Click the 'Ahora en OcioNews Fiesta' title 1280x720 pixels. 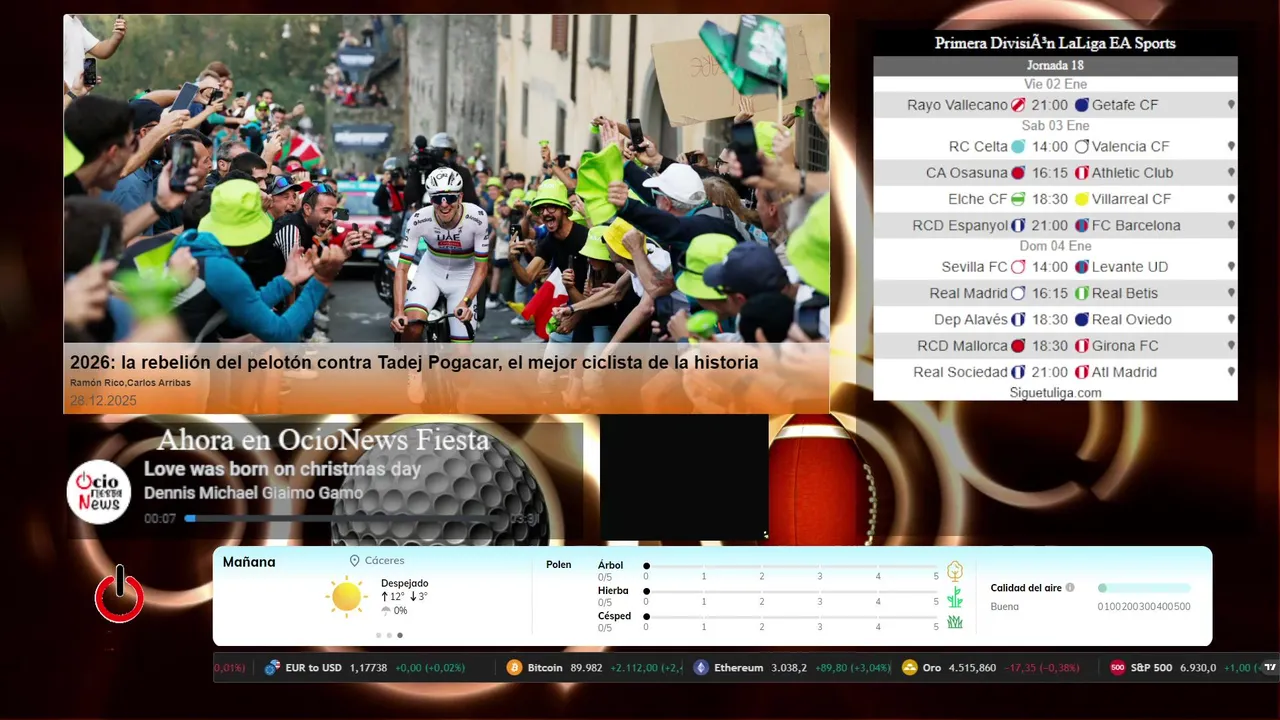pos(323,440)
